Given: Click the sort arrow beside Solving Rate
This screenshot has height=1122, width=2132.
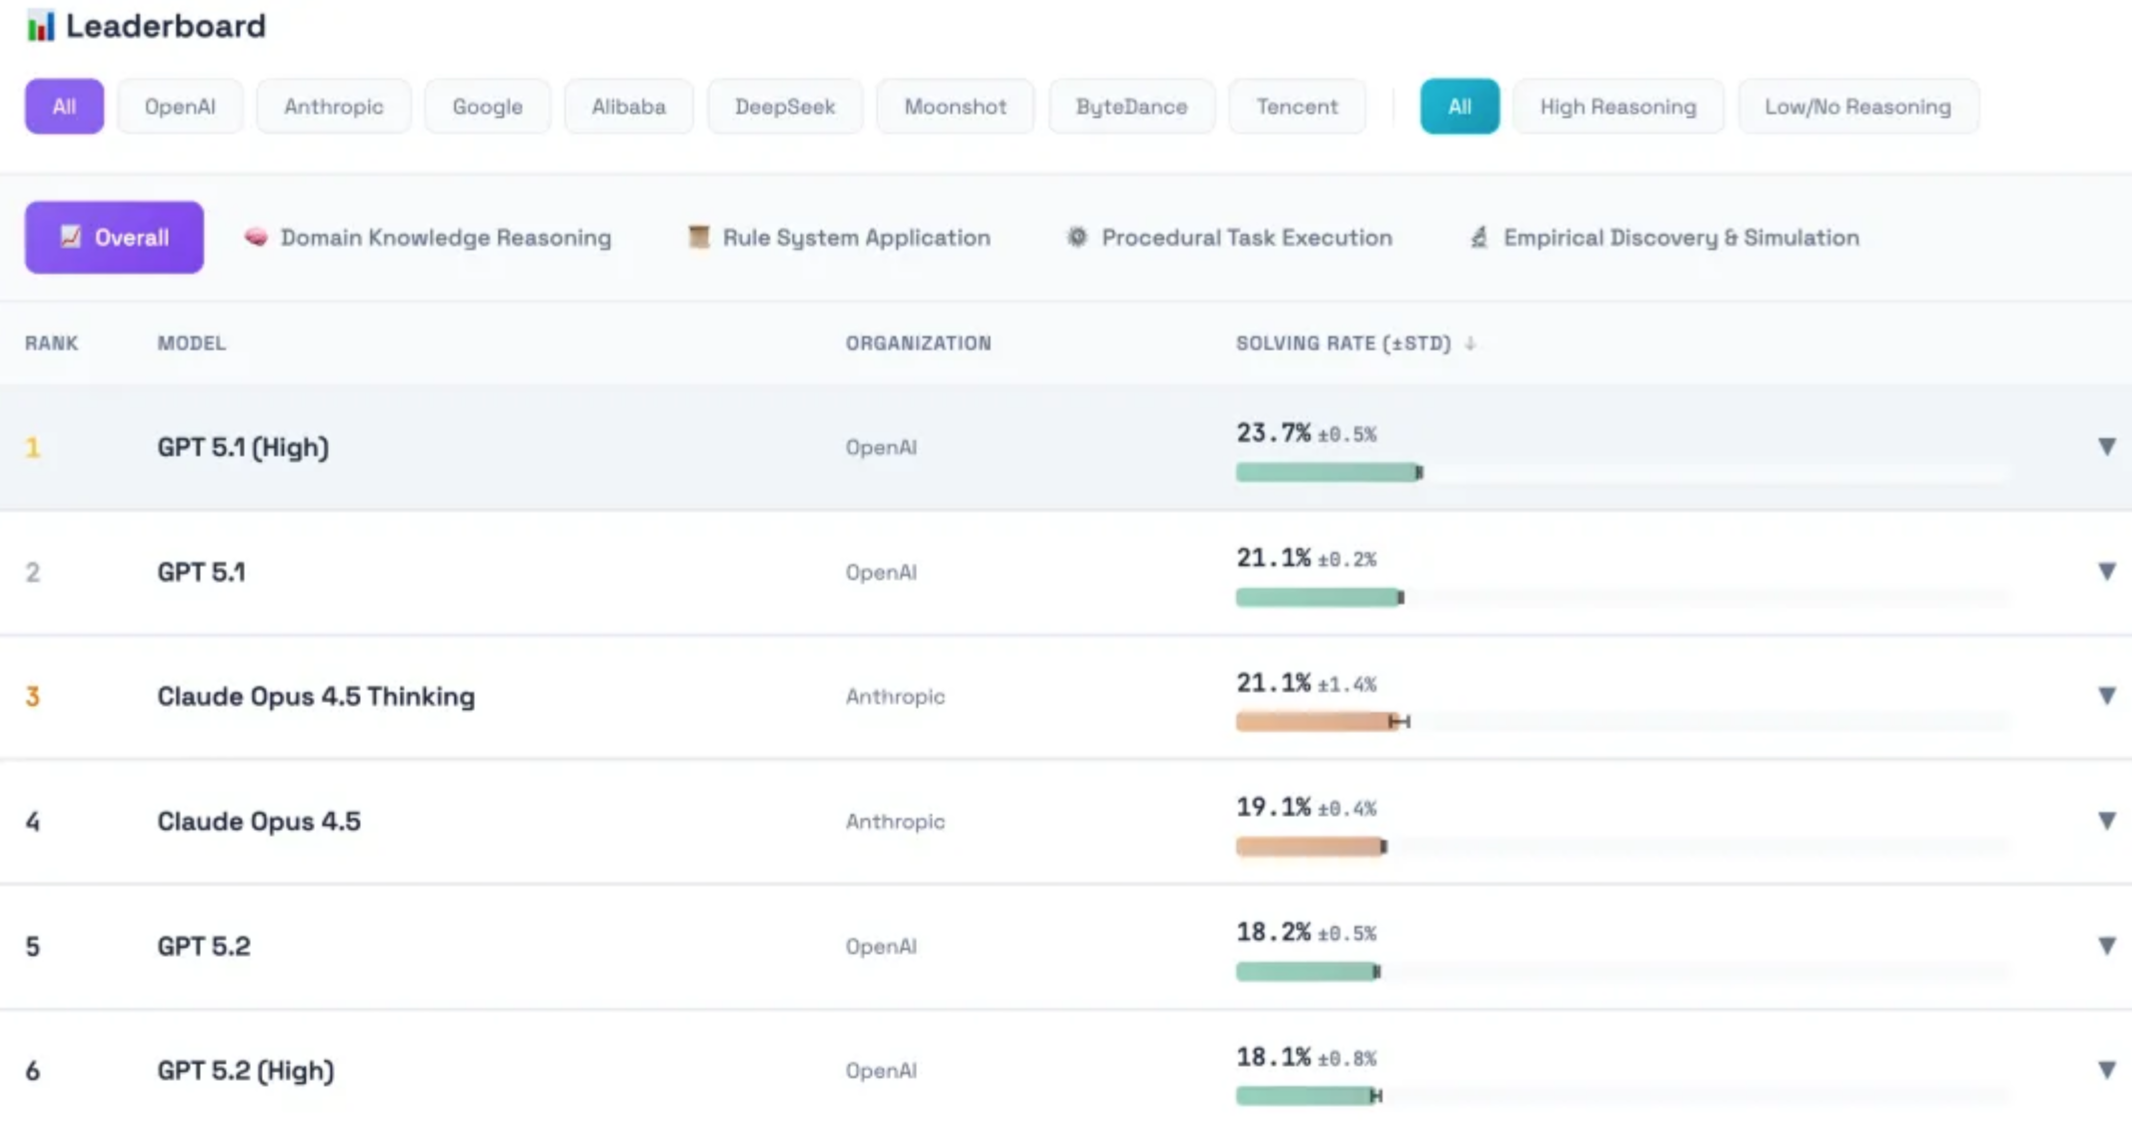Looking at the screenshot, I should click(1470, 343).
